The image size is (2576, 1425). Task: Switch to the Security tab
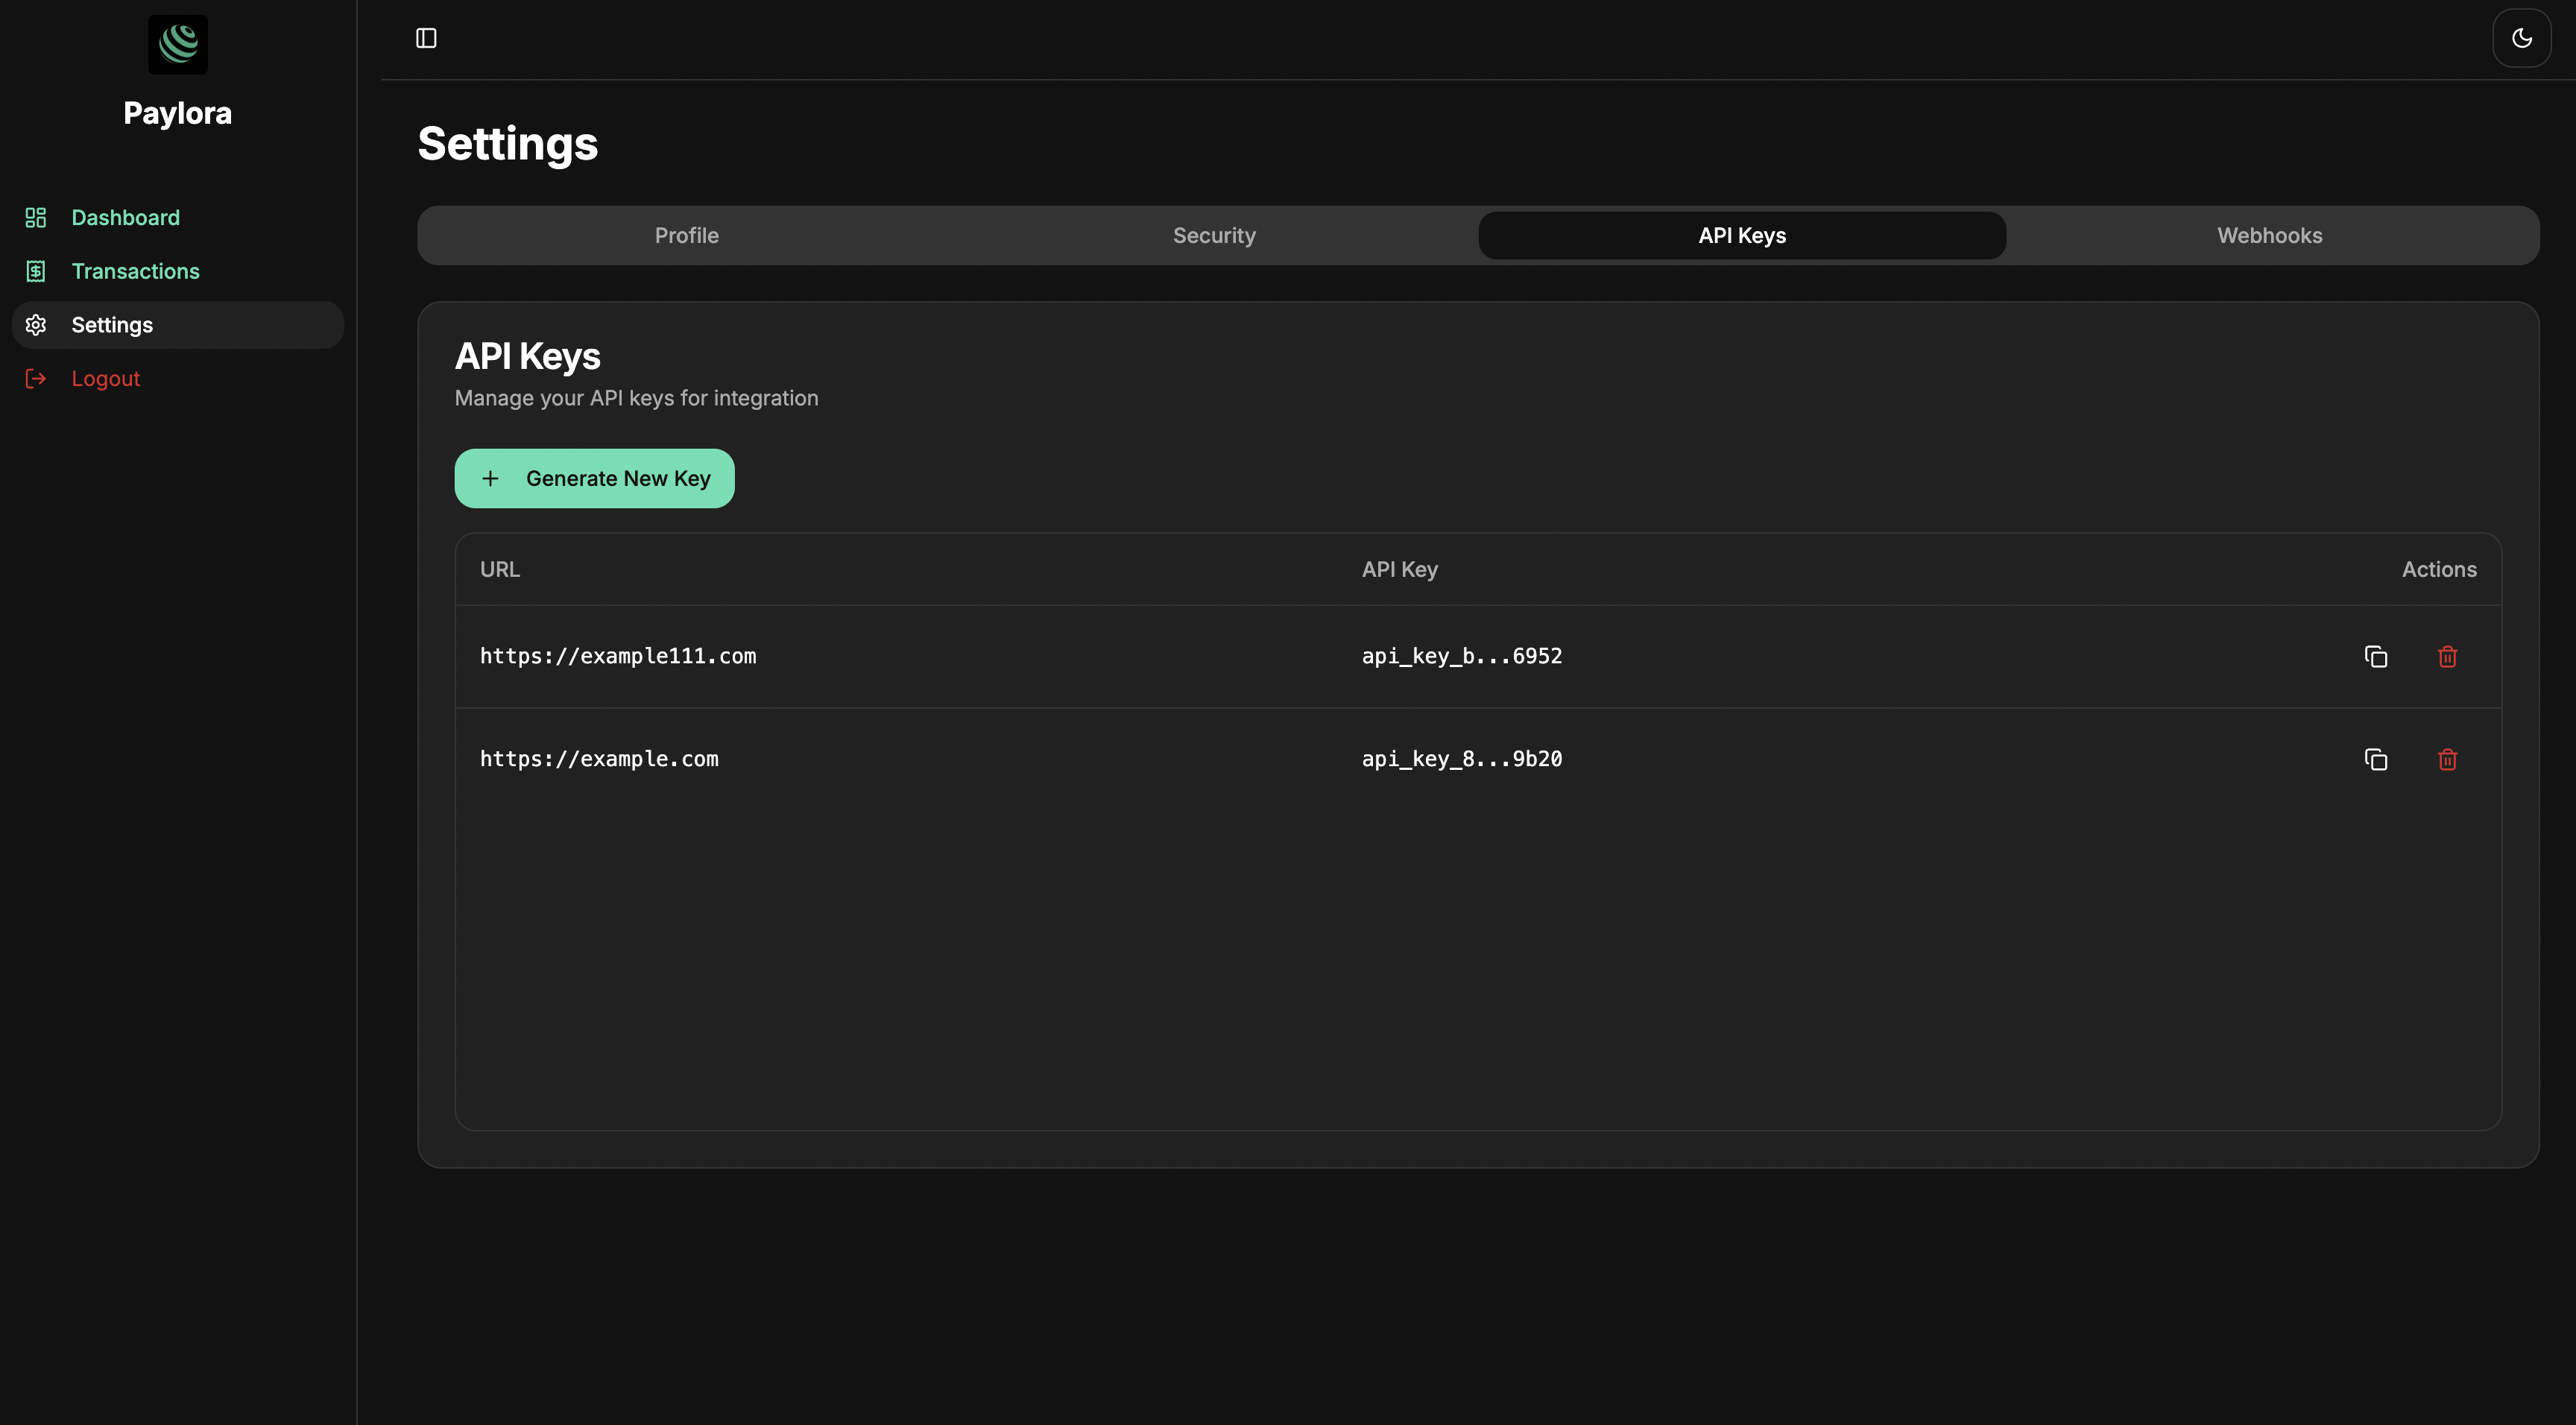1214,235
